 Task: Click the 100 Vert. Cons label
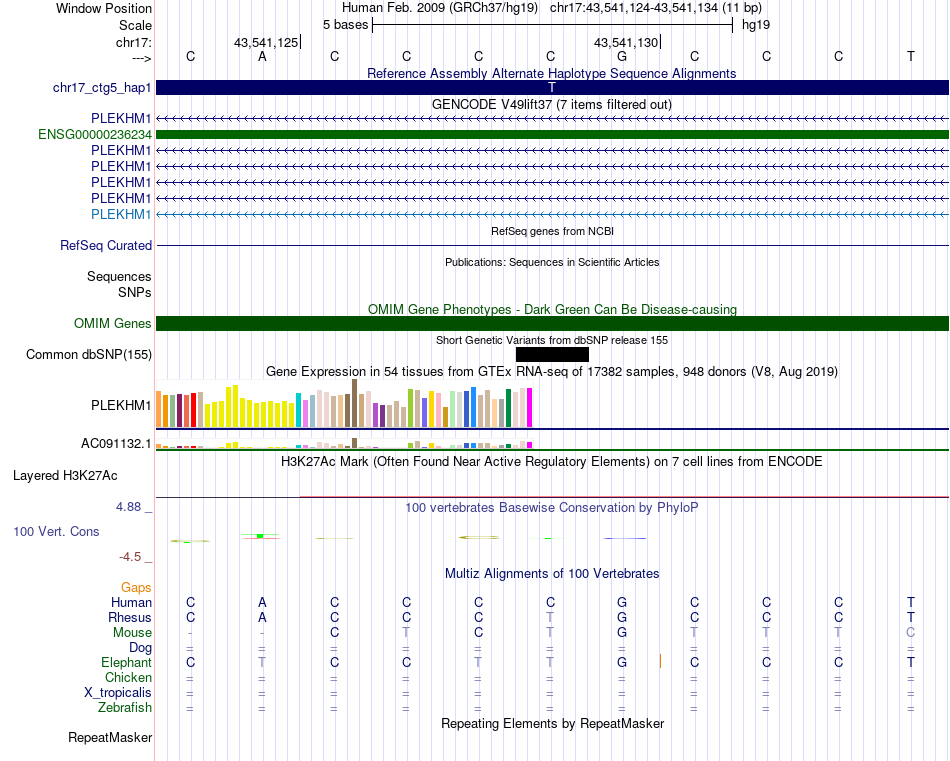(x=56, y=531)
